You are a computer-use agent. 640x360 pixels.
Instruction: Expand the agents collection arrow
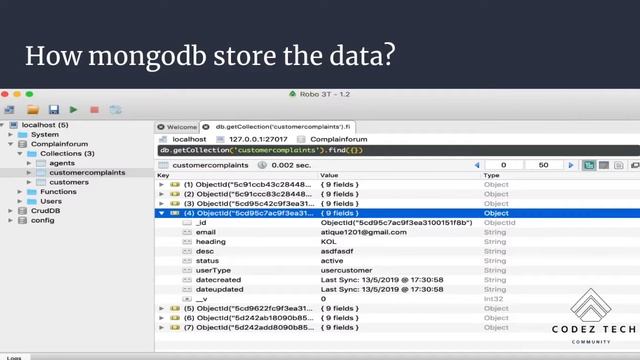pyautogui.click(x=29, y=163)
